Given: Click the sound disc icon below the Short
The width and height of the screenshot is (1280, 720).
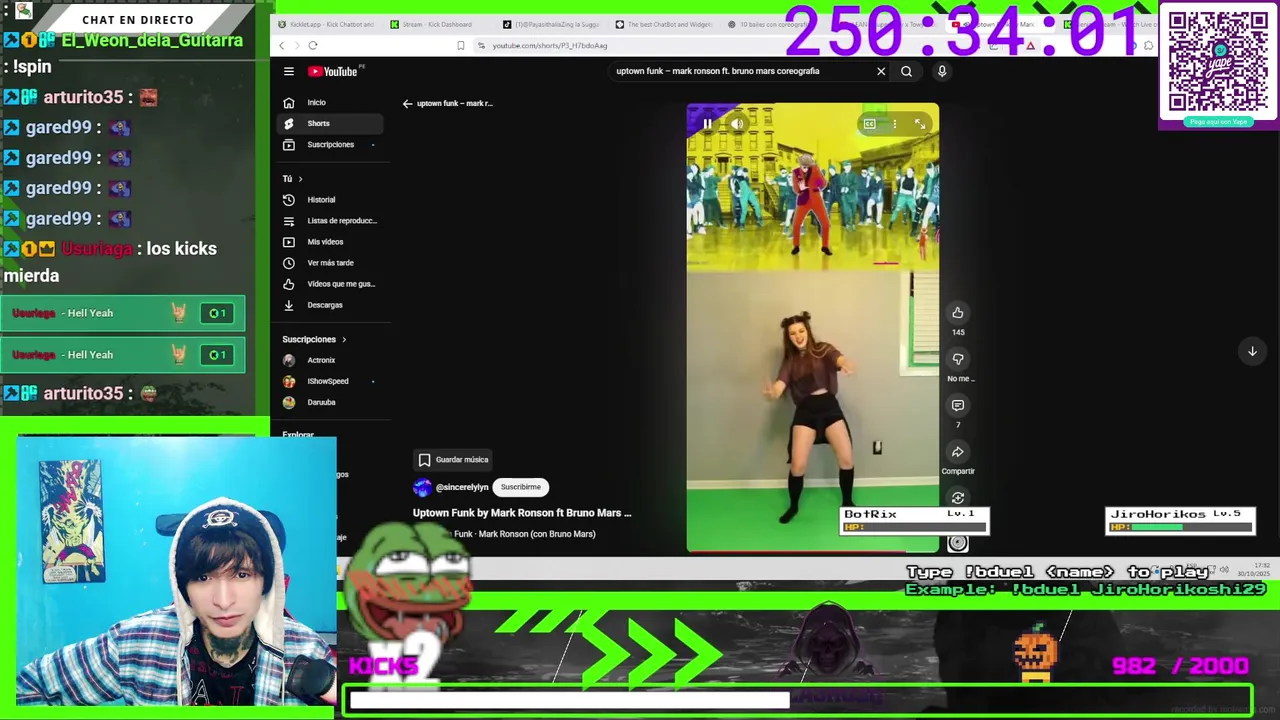Looking at the screenshot, I should [x=957, y=543].
